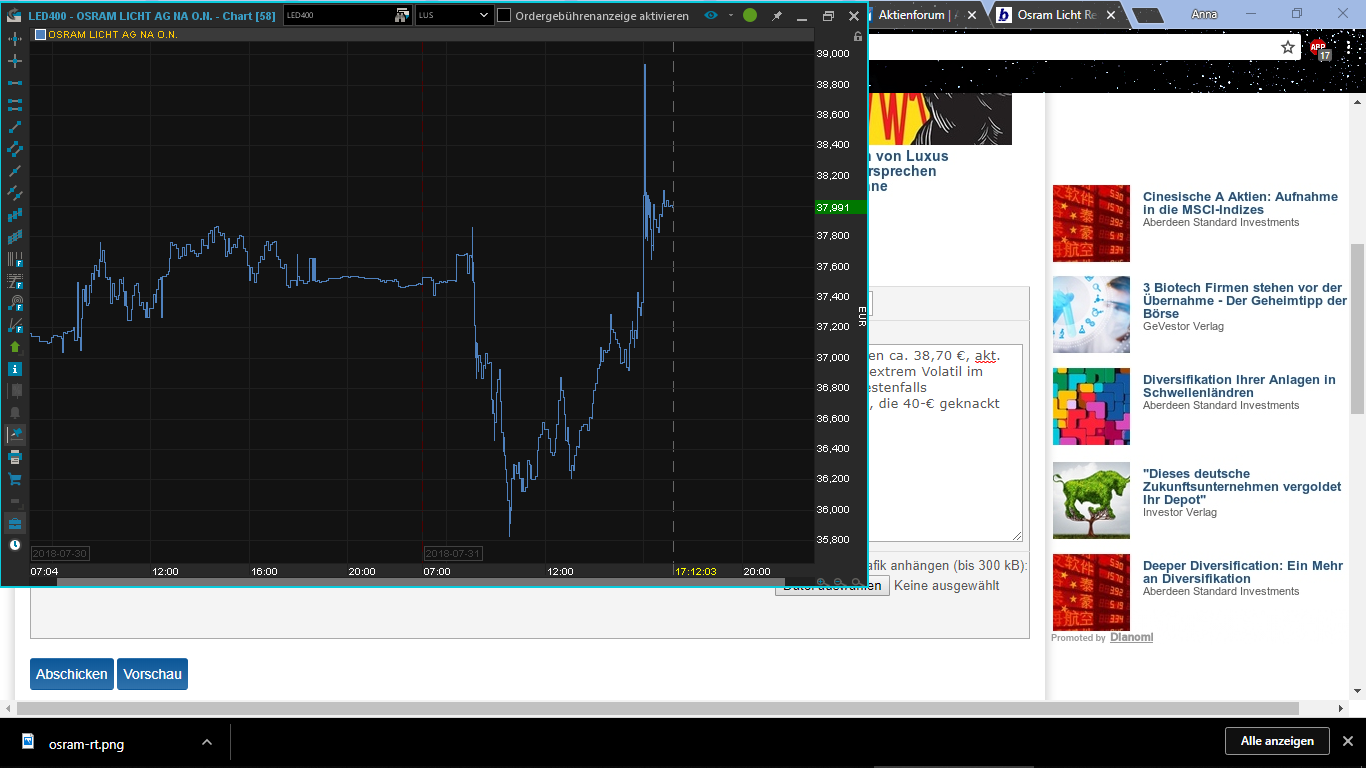Open the LUS exchange dropdown
1366x768 pixels.
pos(454,15)
